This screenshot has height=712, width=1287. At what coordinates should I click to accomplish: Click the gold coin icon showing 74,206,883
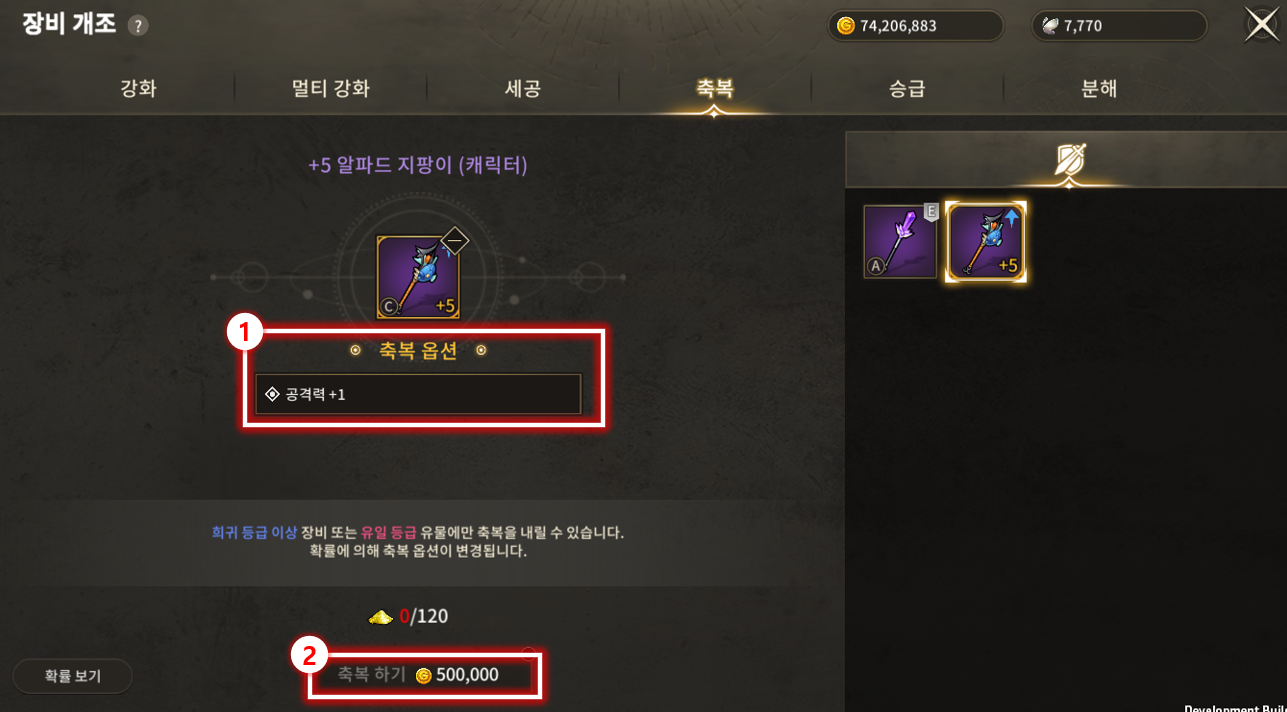point(846,26)
